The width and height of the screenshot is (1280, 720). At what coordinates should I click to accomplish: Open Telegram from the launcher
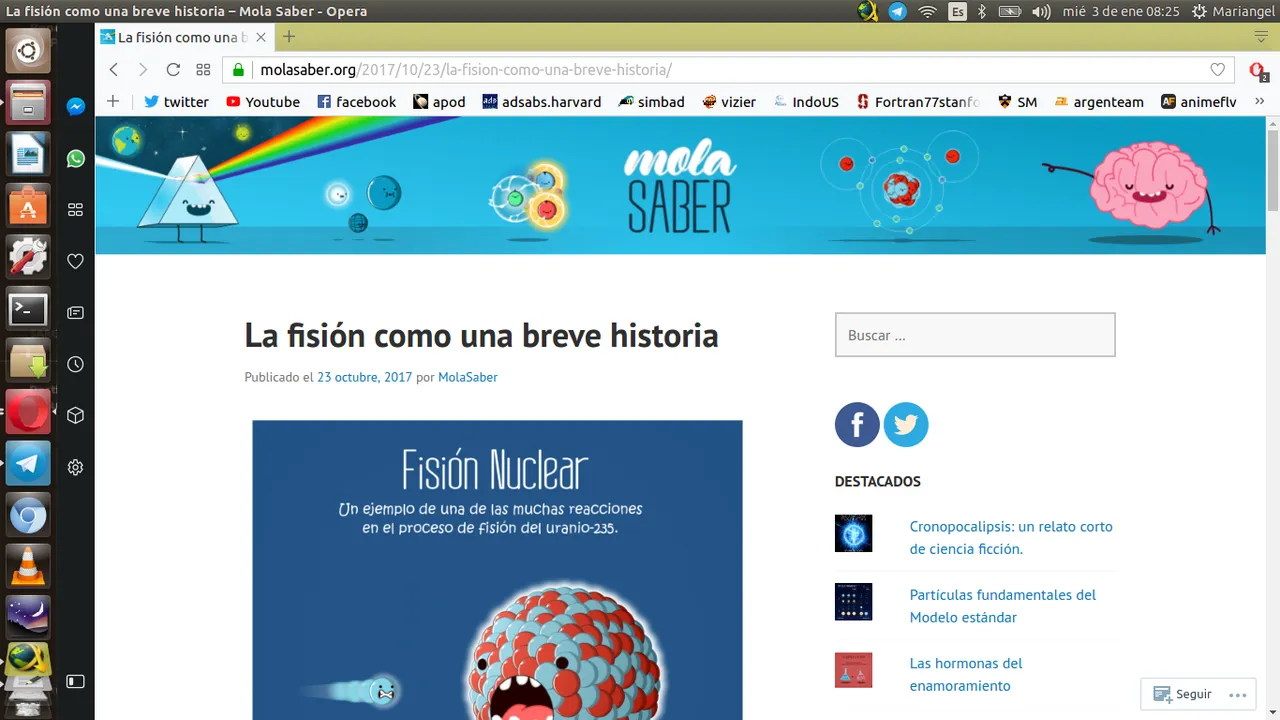point(28,464)
